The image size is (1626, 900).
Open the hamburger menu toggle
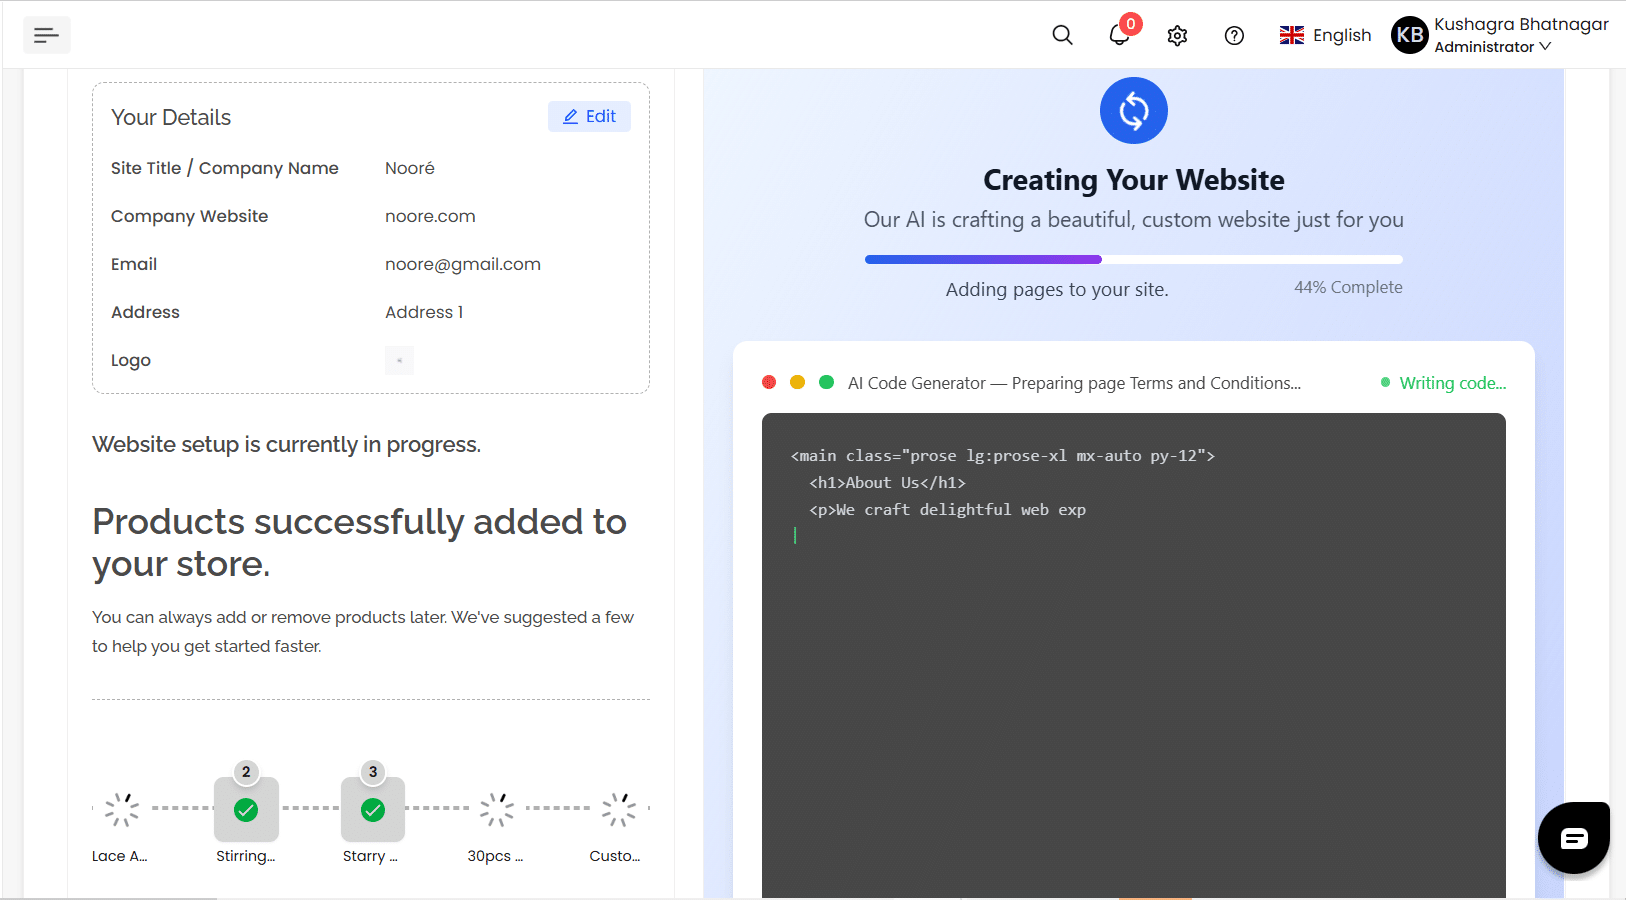(x=46, y=34)
